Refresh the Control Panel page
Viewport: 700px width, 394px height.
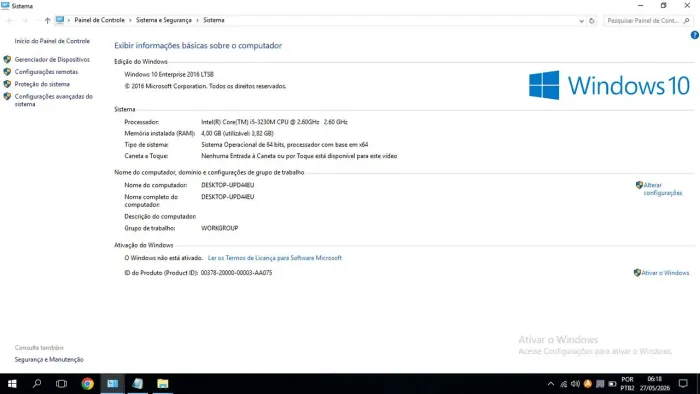pos(592,21)
